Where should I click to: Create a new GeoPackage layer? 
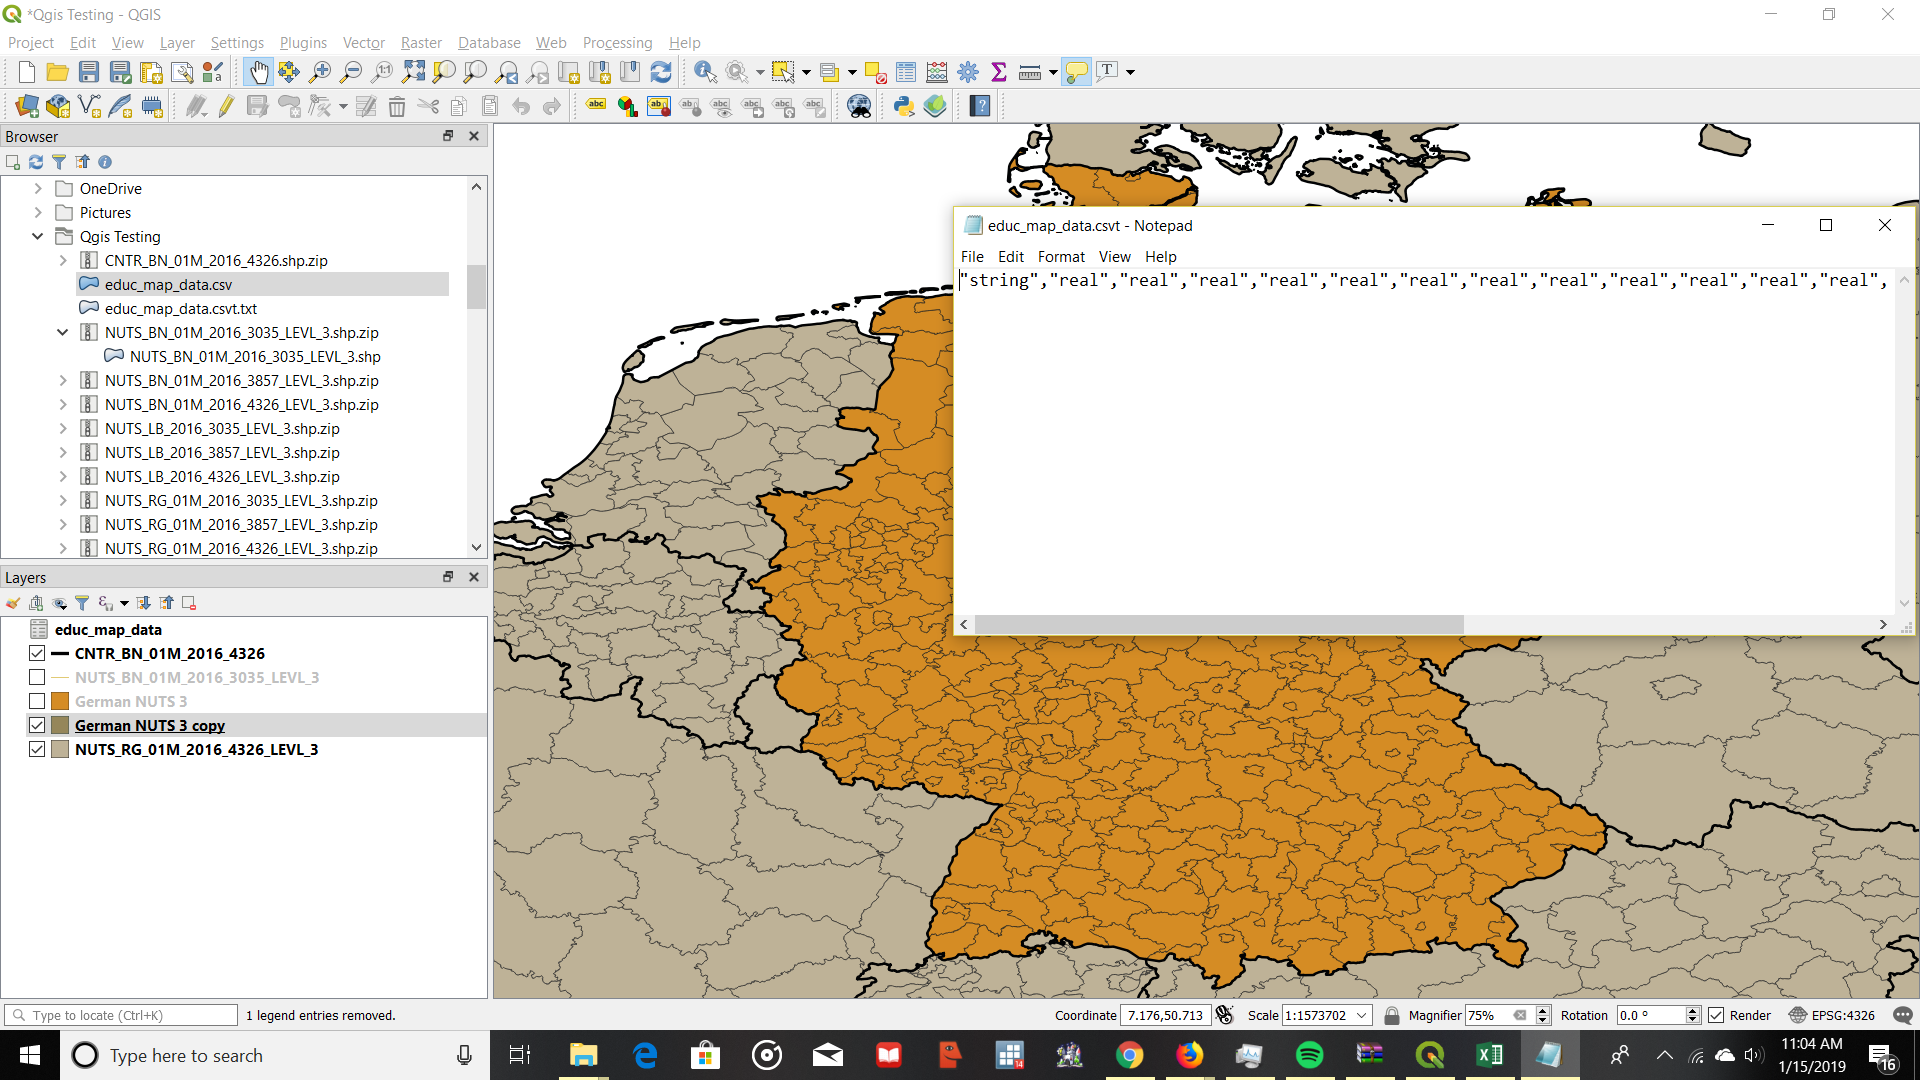[58, 106]
